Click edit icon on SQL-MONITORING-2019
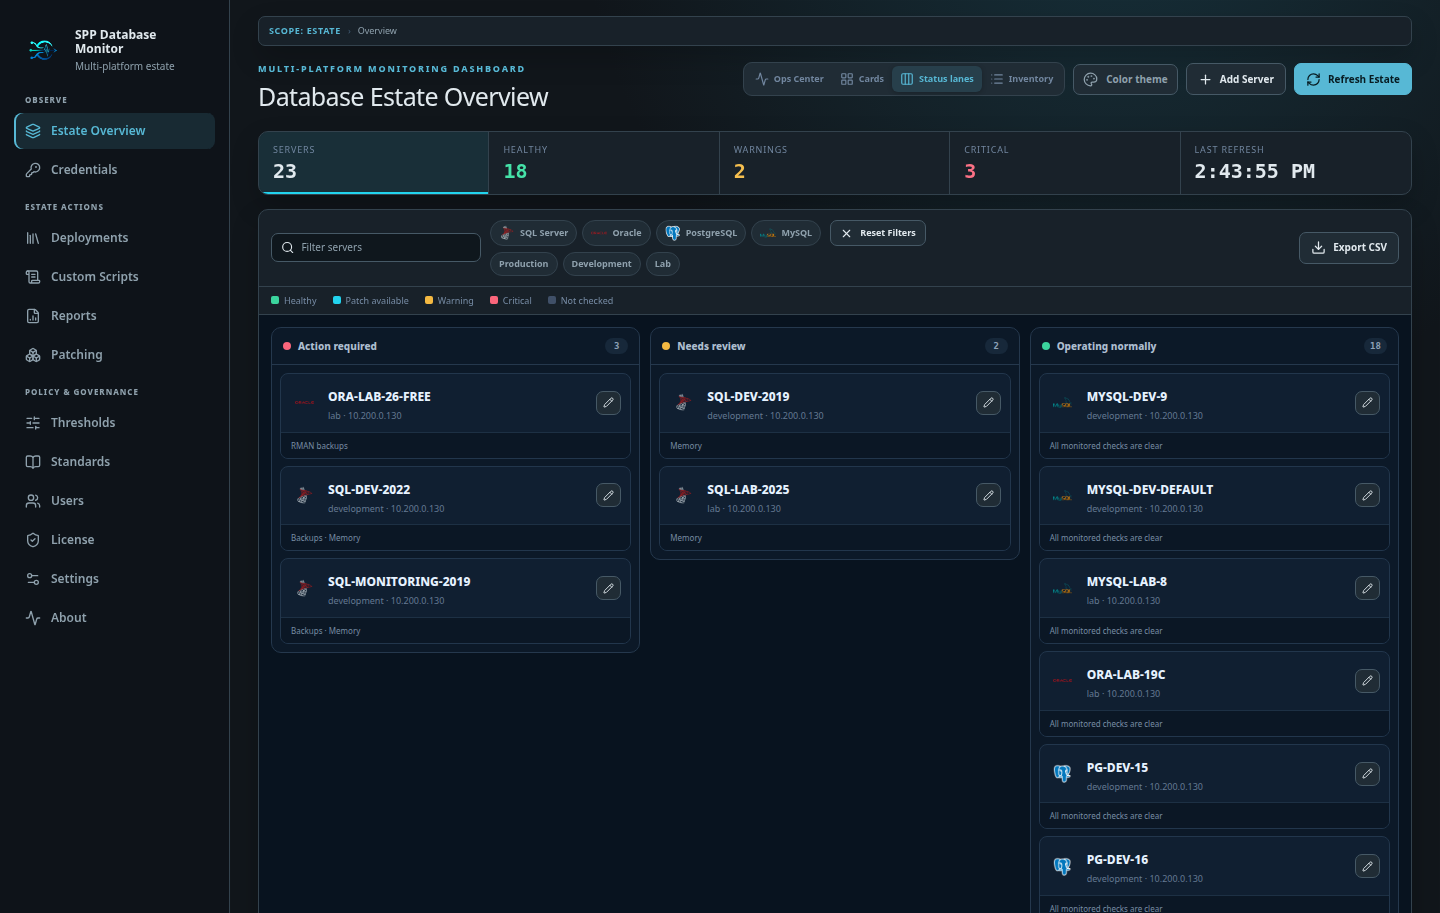Image resolution: width=1440 pixels, height=913 pixels. tap(608, 588)
